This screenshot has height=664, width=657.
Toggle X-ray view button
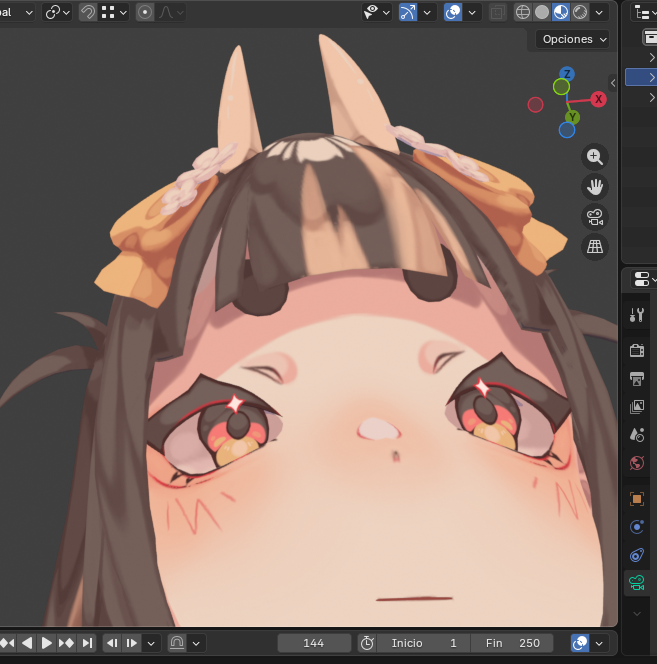point(498,13)
